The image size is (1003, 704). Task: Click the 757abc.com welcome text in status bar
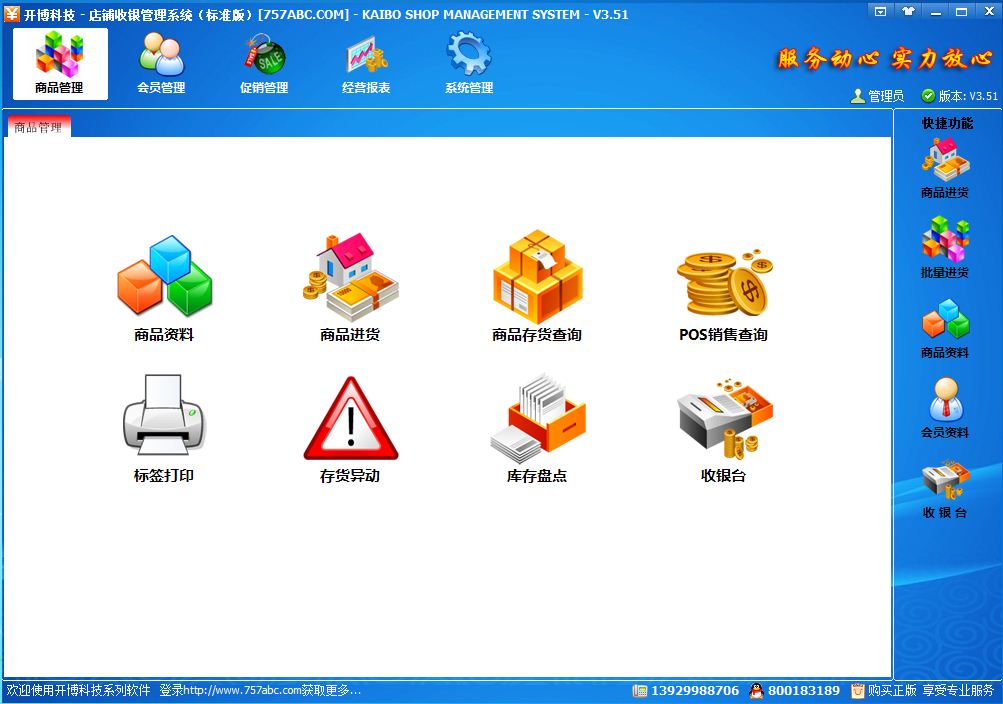(184, 691)
